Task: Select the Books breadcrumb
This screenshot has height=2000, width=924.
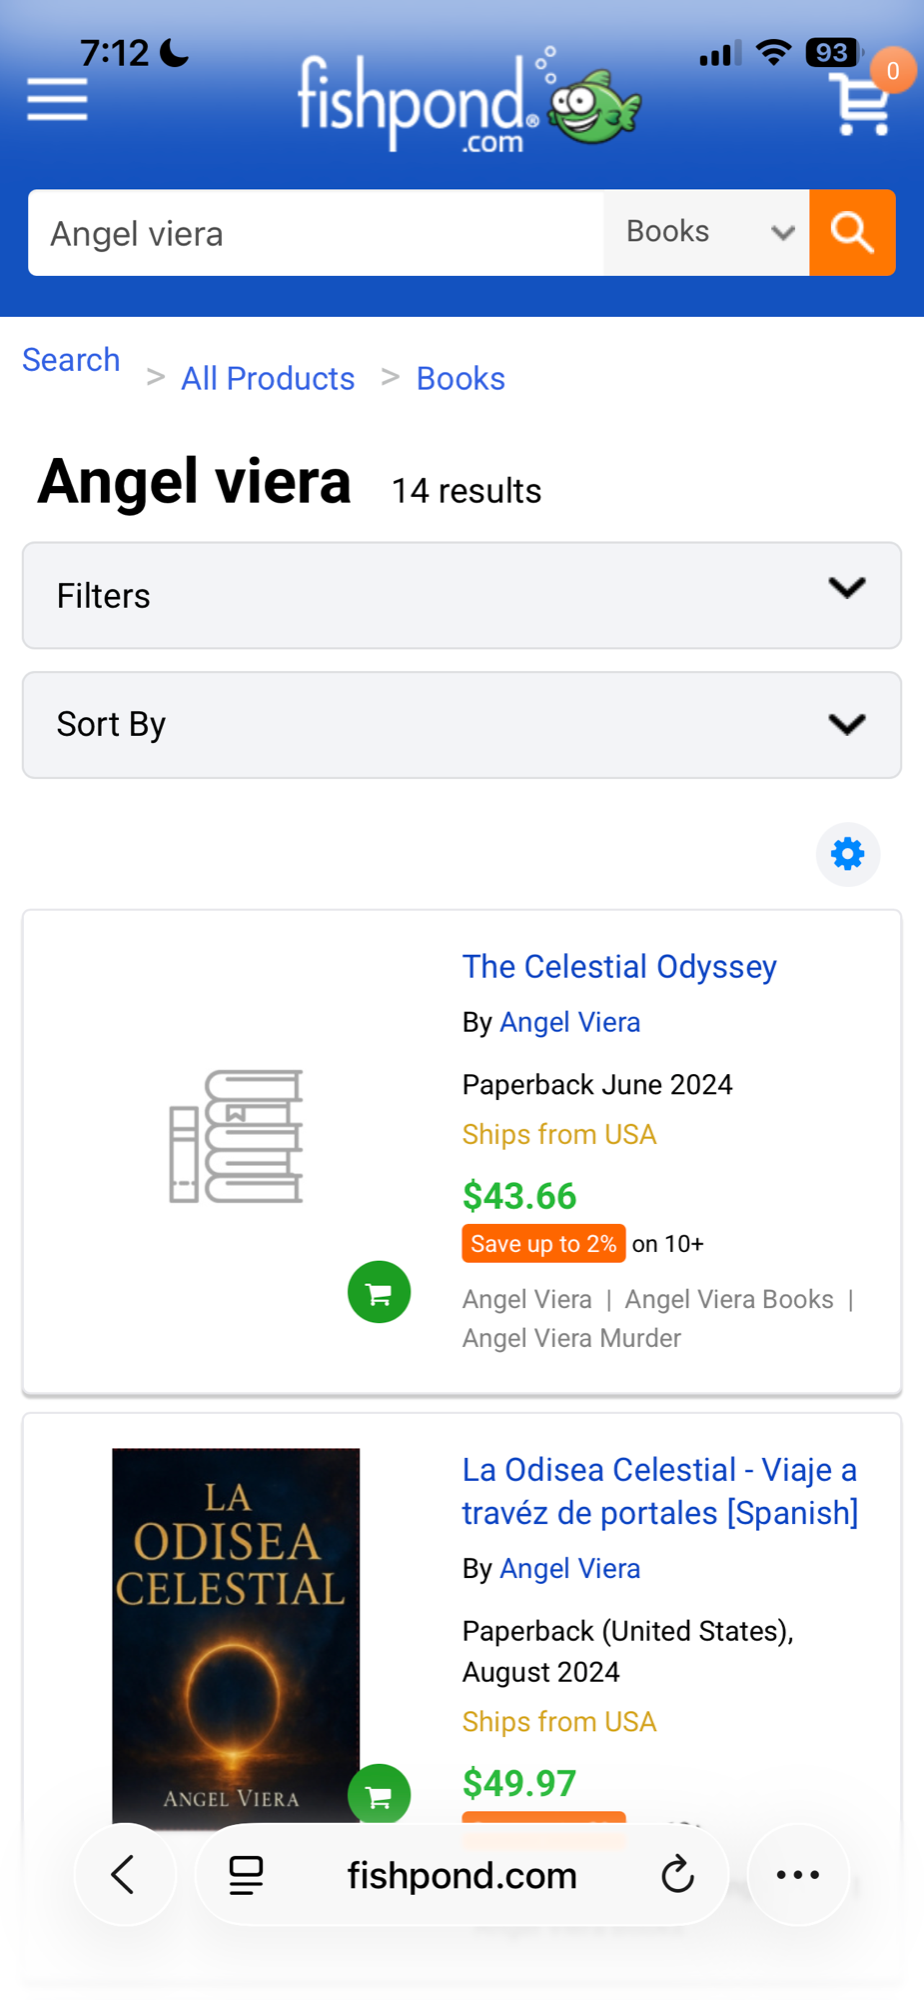Action: pyautogui.click(x=460, y=379)
